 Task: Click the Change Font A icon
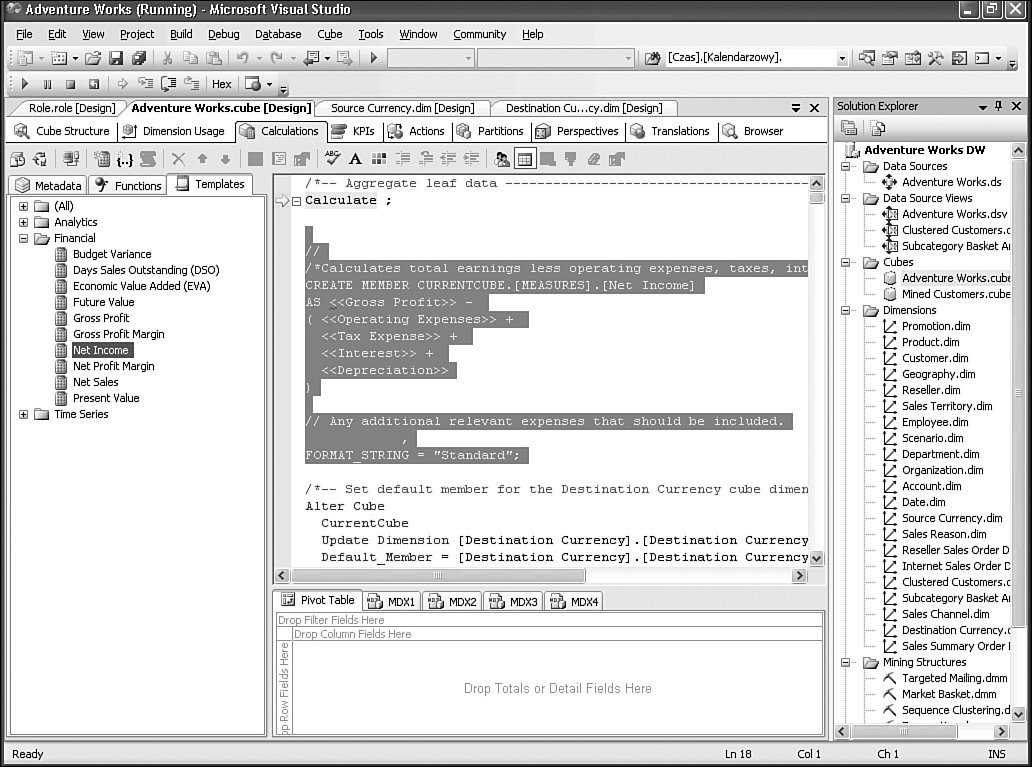355,159
